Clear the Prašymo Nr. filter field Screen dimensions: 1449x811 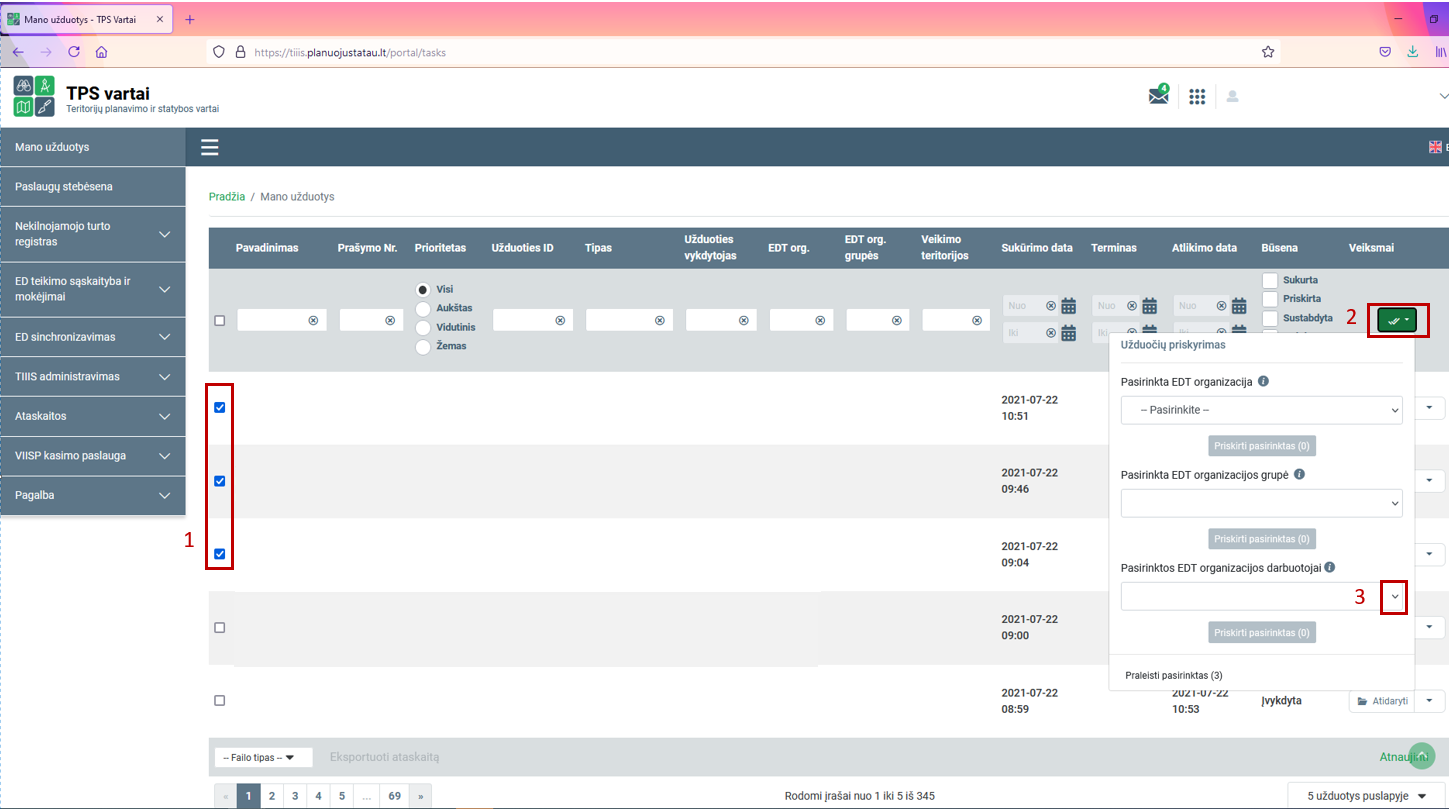pyautogui.click(x=390, y=320)
